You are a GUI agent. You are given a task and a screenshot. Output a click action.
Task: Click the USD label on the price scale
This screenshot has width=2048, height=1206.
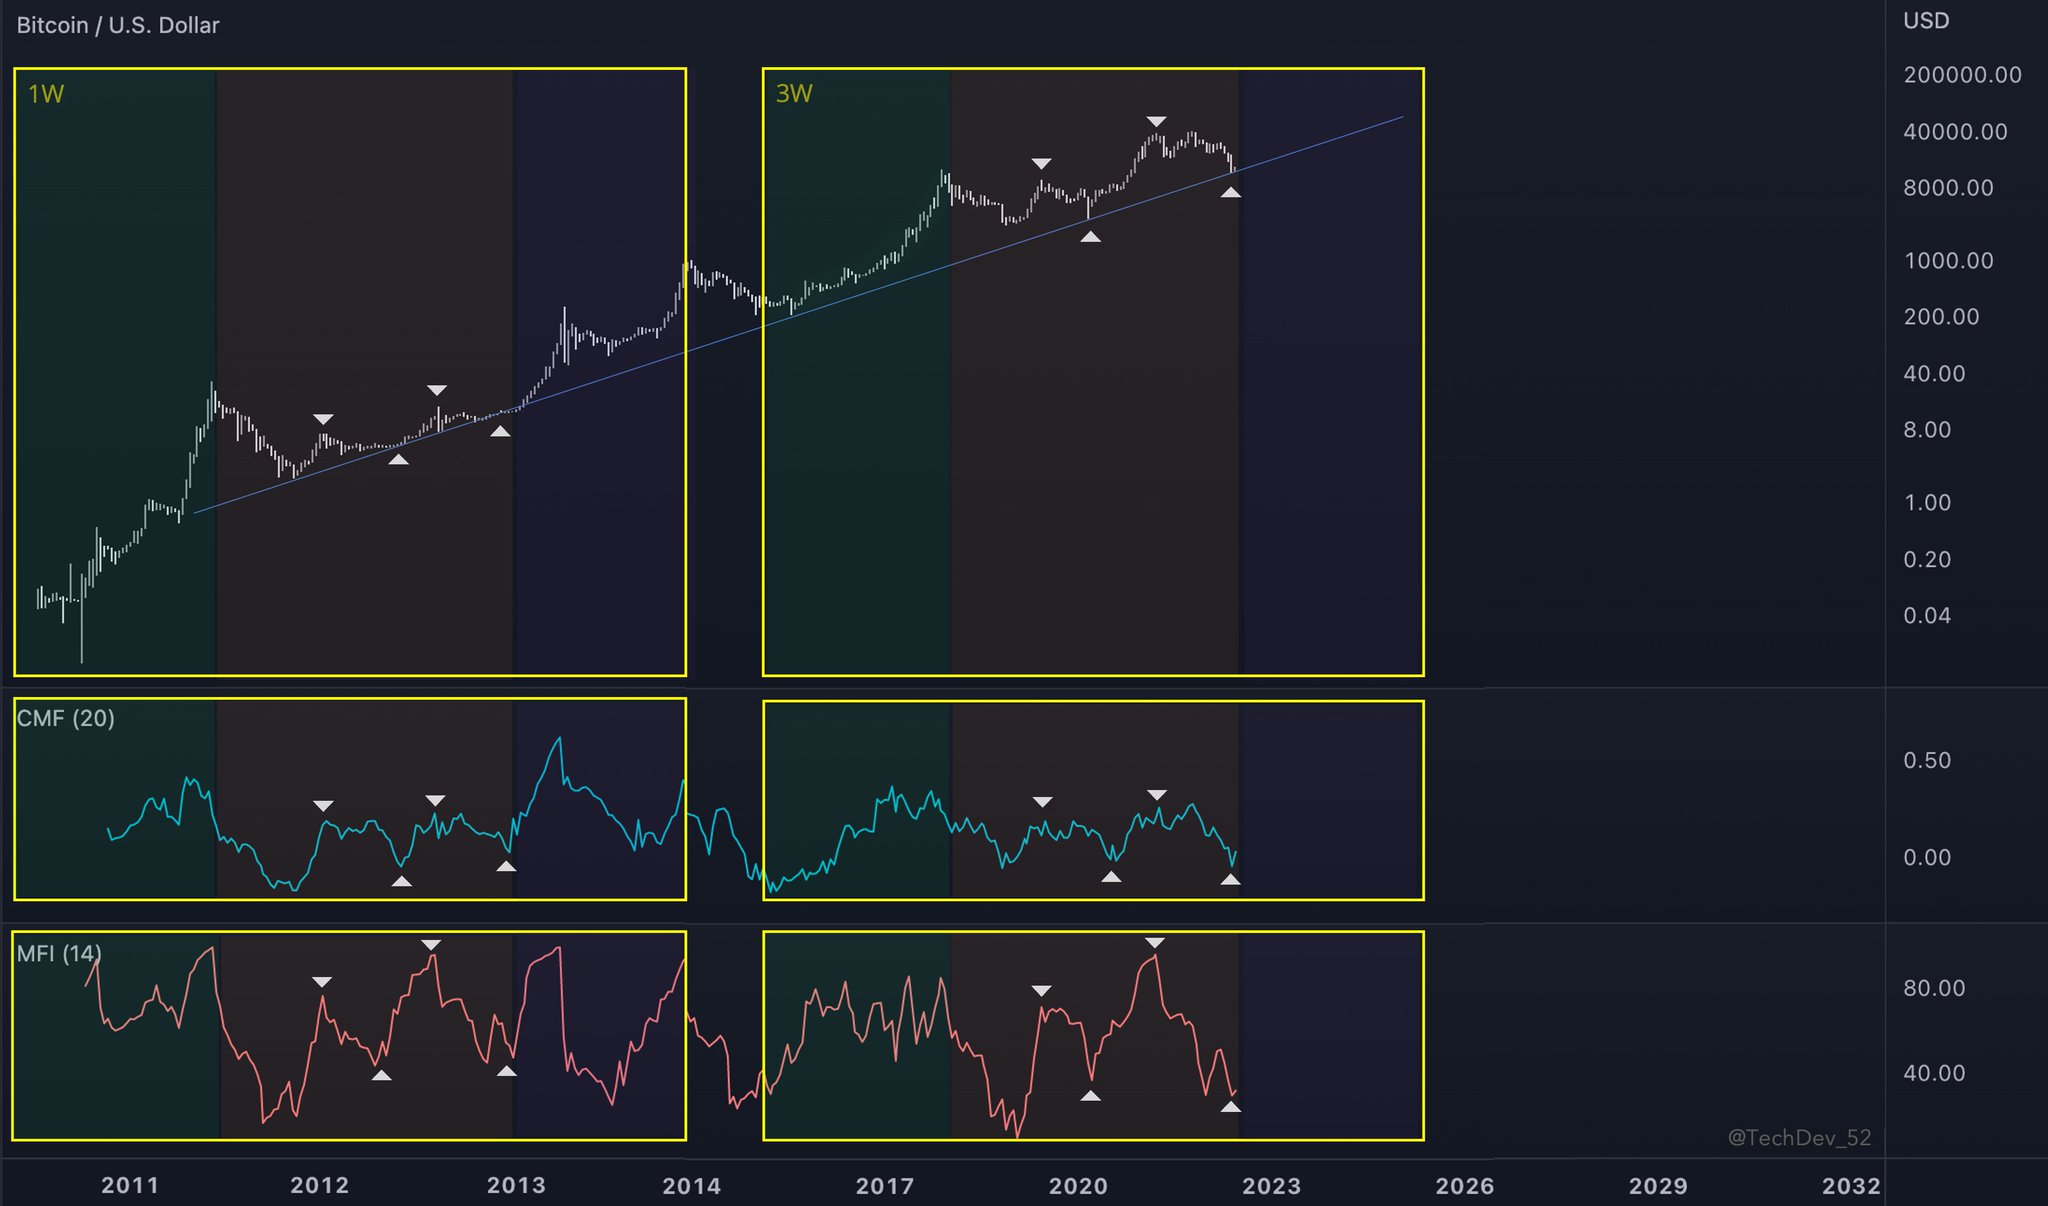[x=1925, y=20]
